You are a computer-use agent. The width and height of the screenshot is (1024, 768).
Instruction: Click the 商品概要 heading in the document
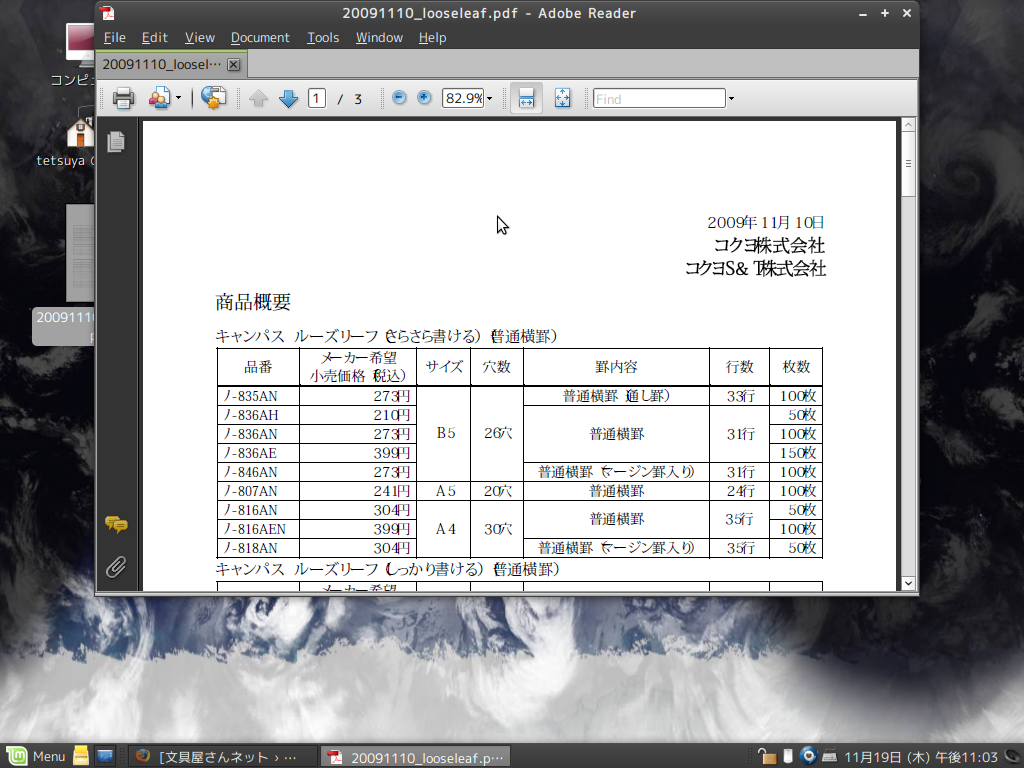coord(253,302)
